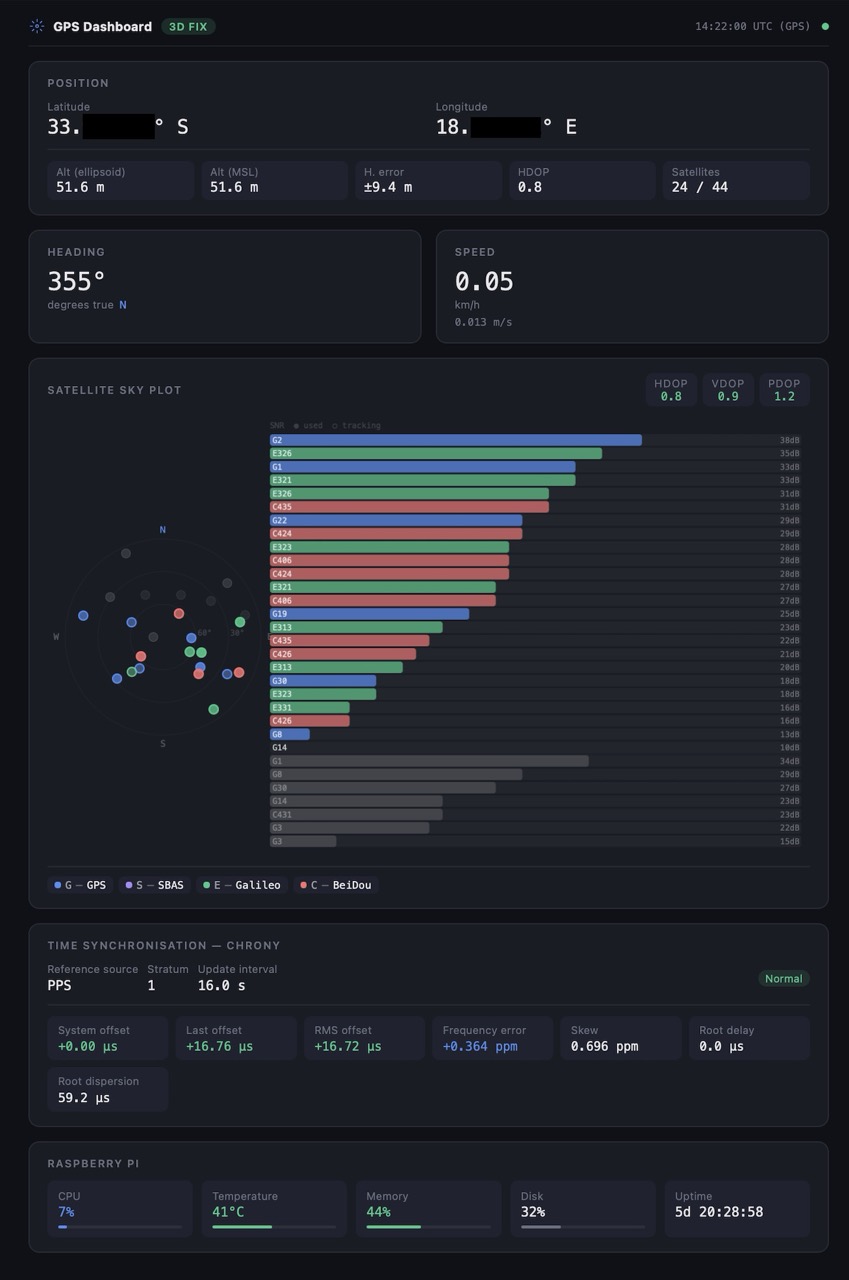Viewport: 849px width, 1280px height.
Task: Click the purple SBAS legend dot
Action: pos(129,885)
